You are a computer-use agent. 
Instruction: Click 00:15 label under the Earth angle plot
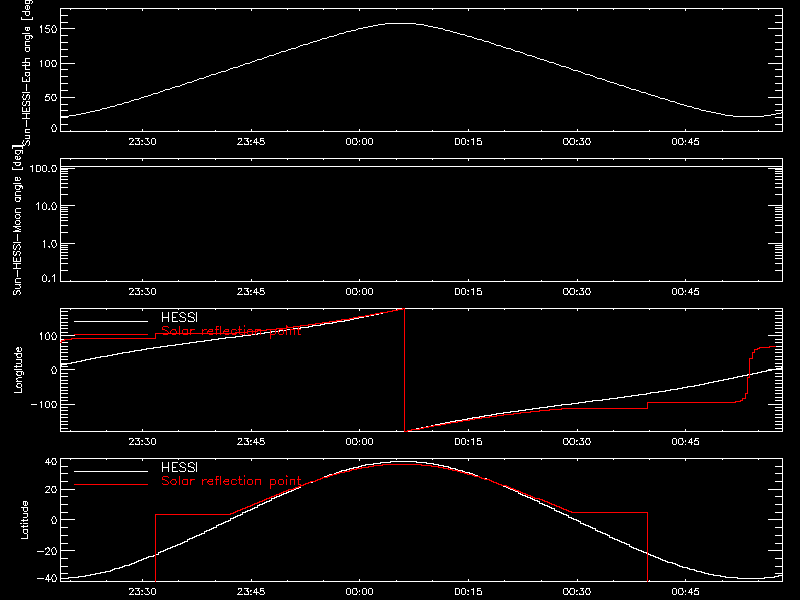point(468,141)
